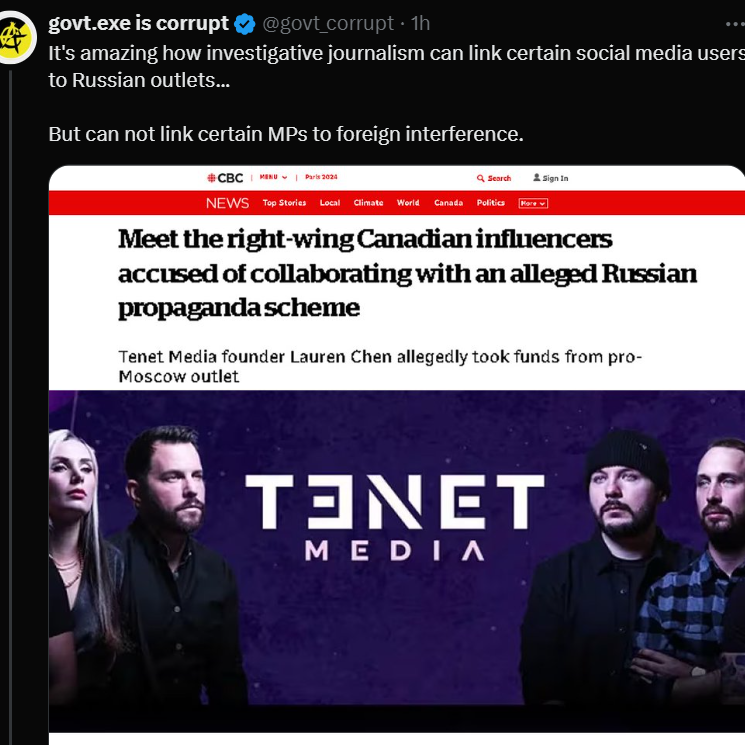Go to the Local news tab

point(330,203)
